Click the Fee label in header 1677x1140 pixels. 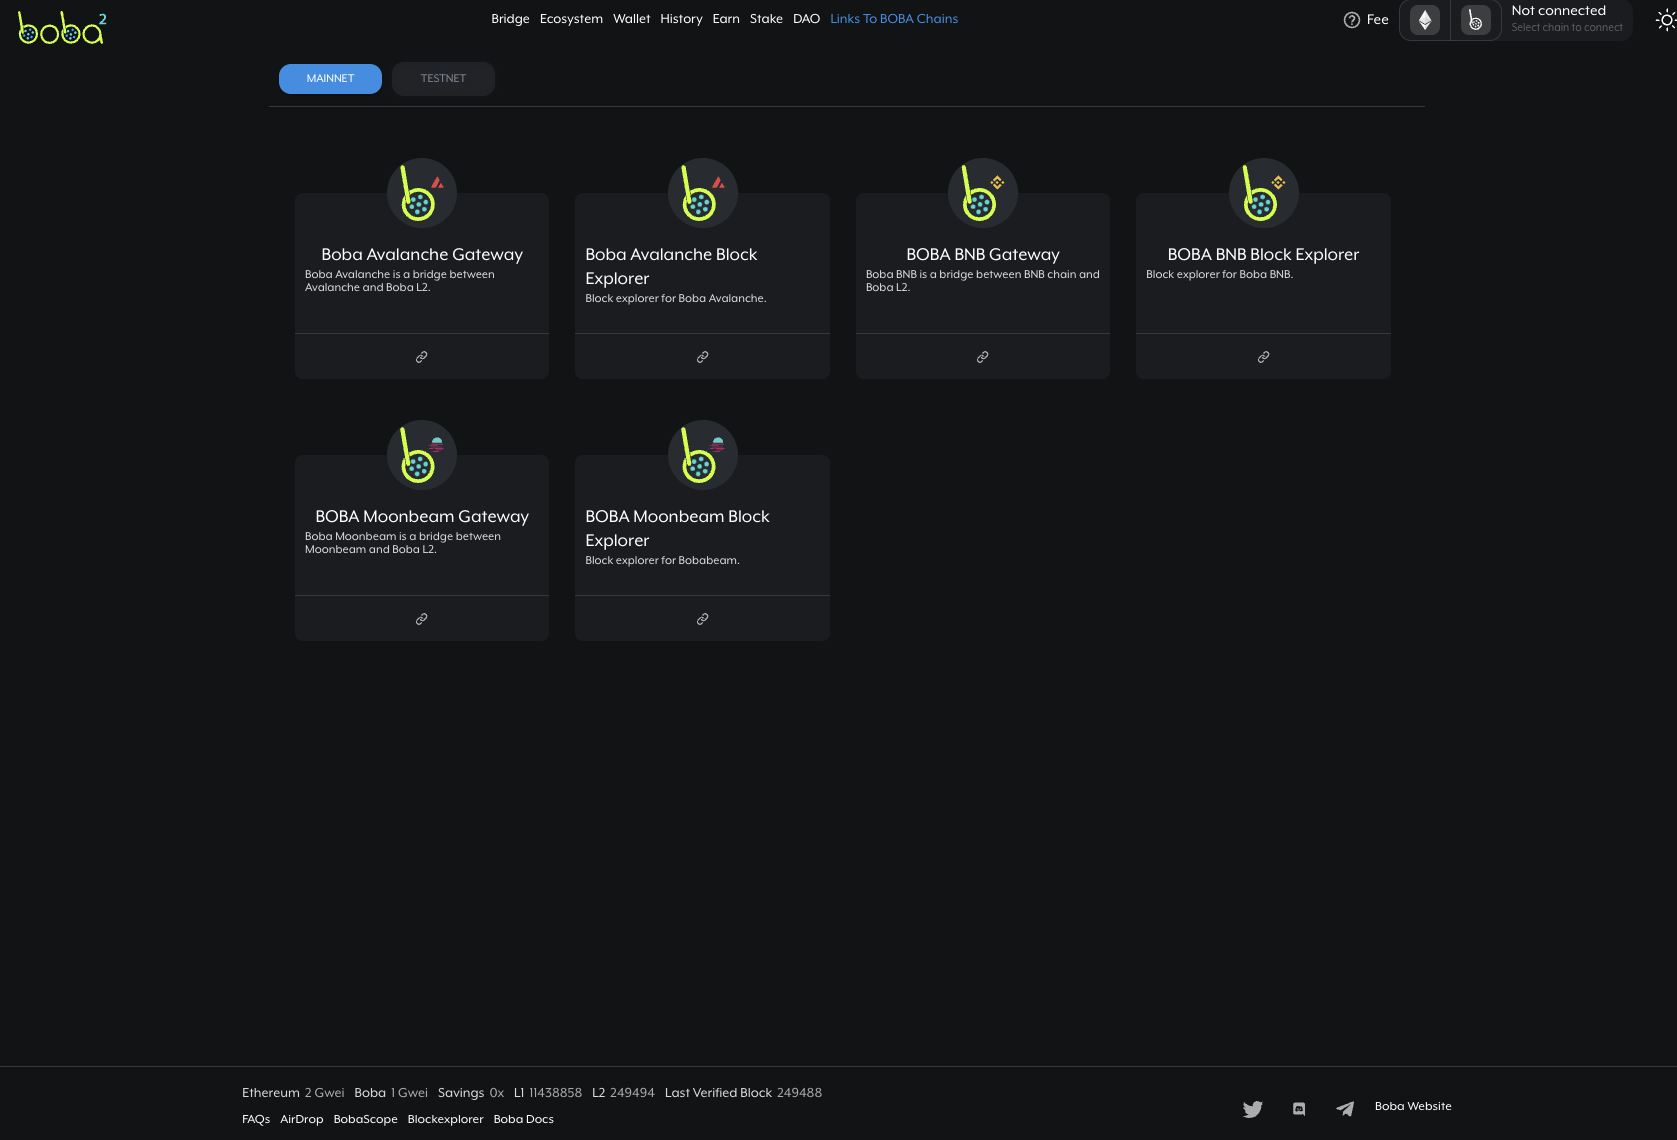(1378, 20)
